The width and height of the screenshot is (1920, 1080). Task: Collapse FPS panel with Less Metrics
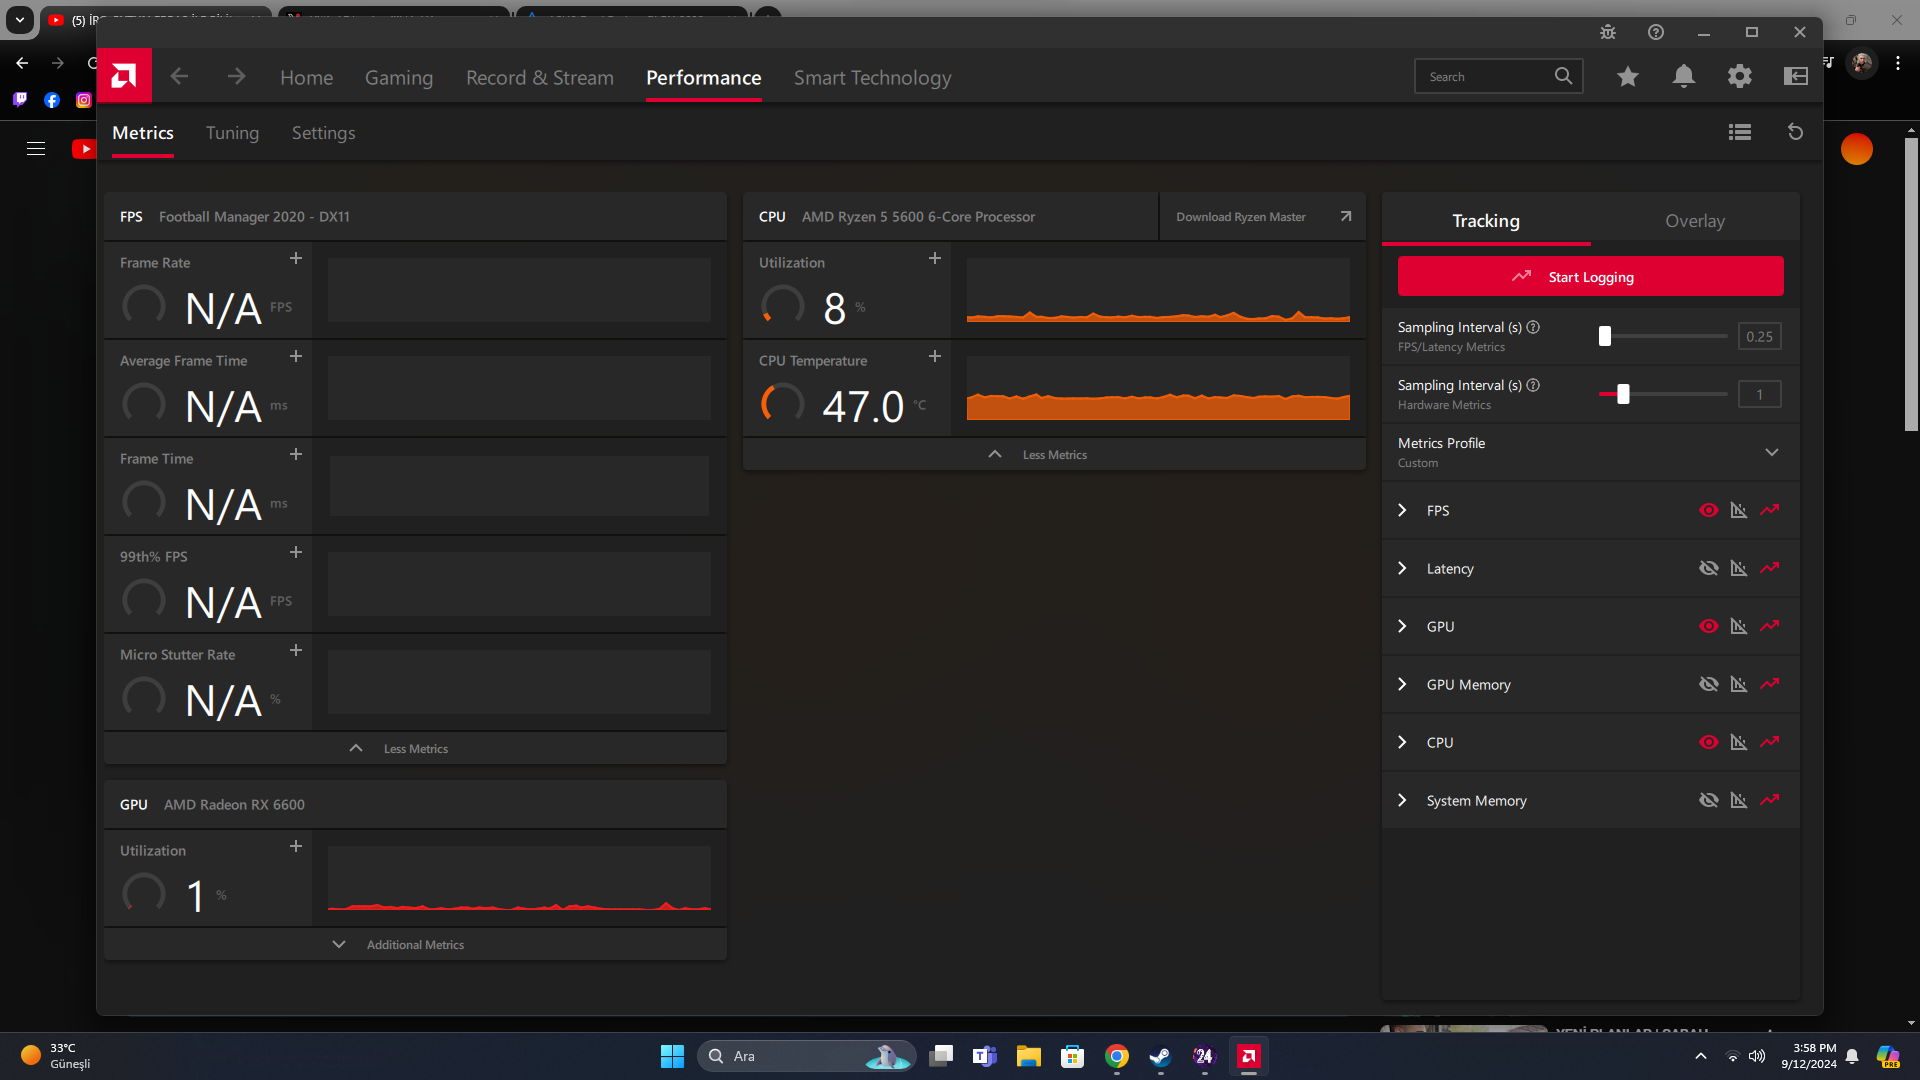click(415, 748)
